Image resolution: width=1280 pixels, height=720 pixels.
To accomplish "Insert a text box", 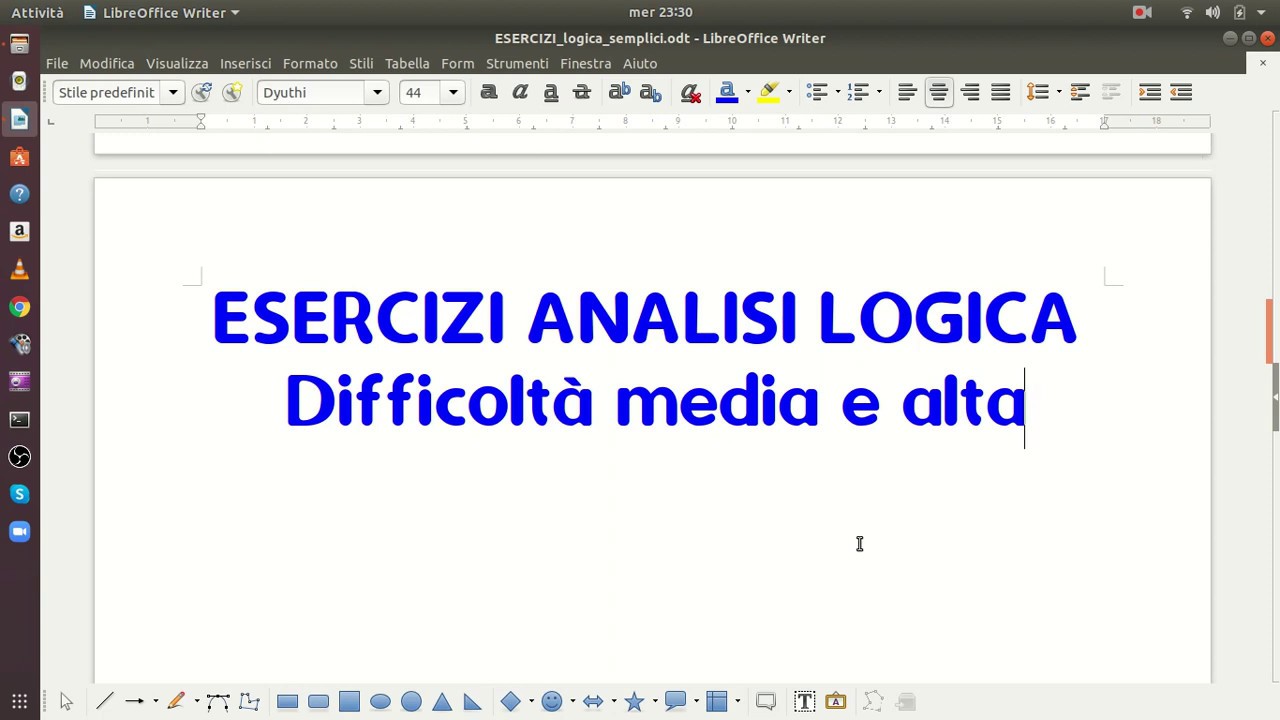I will click(804, 701).
